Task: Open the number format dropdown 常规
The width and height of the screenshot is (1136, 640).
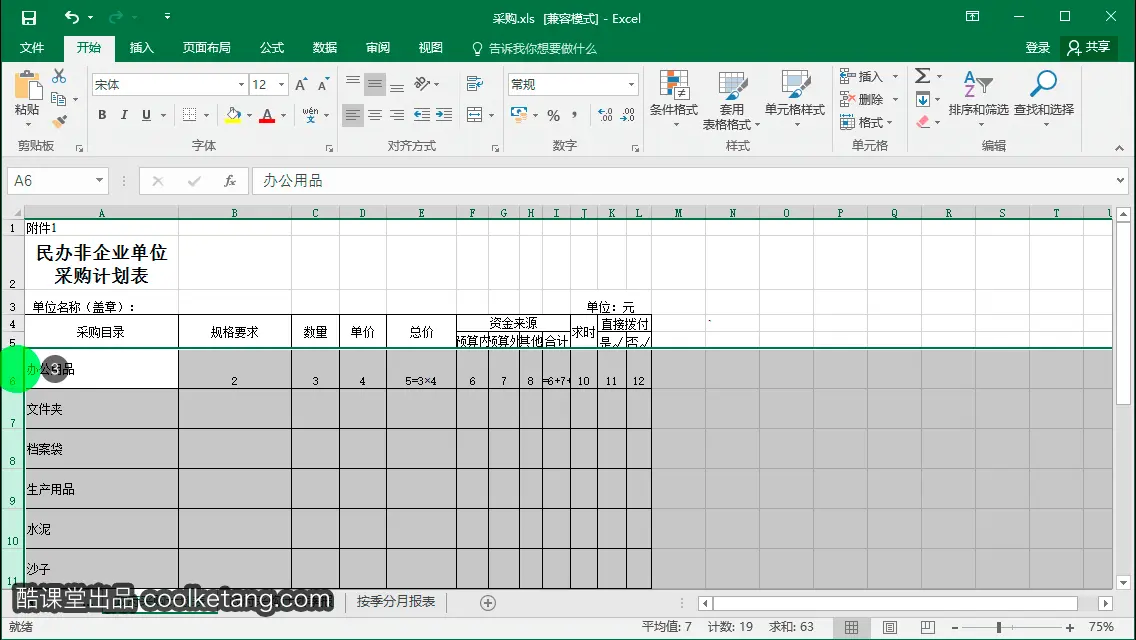Action: click(631, 85)
